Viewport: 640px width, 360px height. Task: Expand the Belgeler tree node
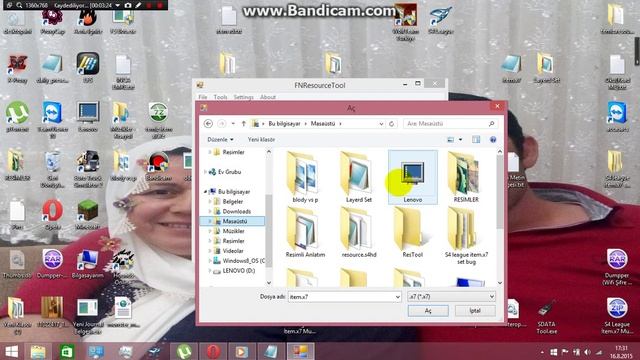(x=210, y=201)
